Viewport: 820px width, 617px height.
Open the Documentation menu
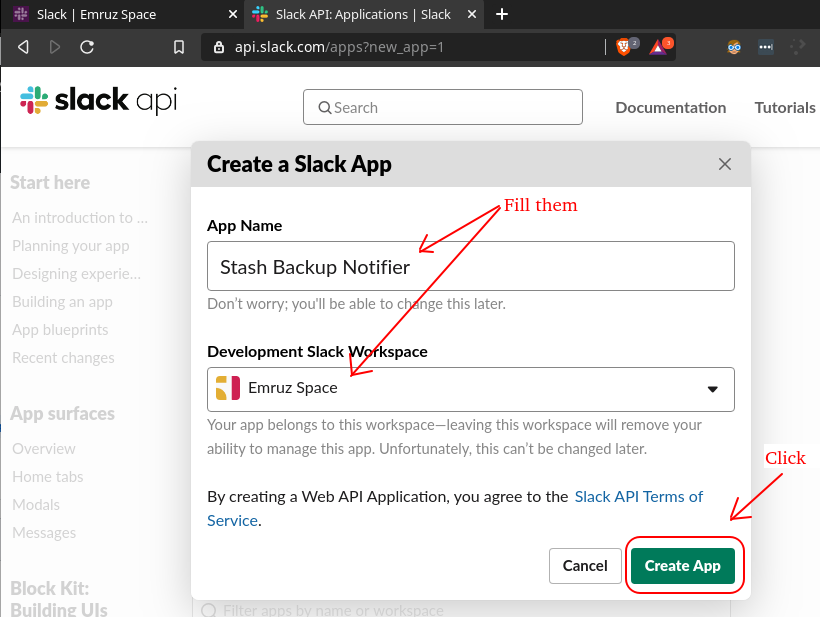tap(670, 107)
